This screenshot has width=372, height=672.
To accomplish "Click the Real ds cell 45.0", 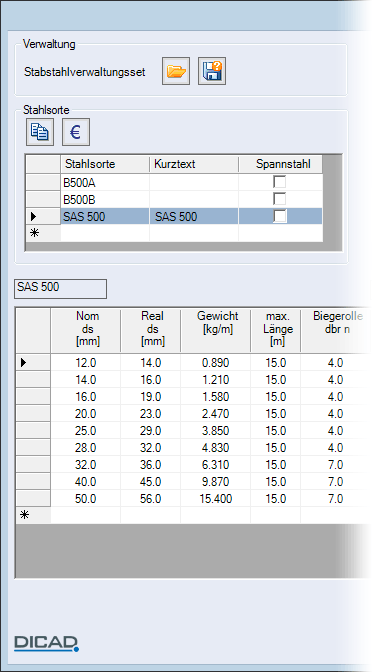I will 151,482.
